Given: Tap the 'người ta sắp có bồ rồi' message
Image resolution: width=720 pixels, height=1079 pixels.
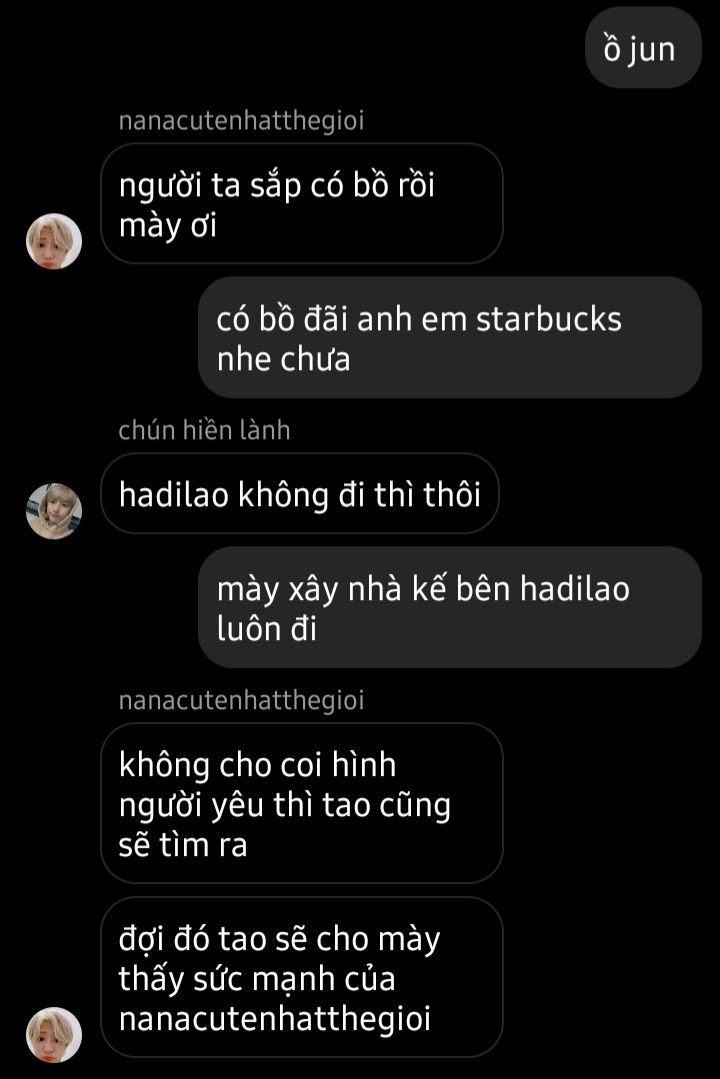Looking at the screenshot, I should (301, 204).
